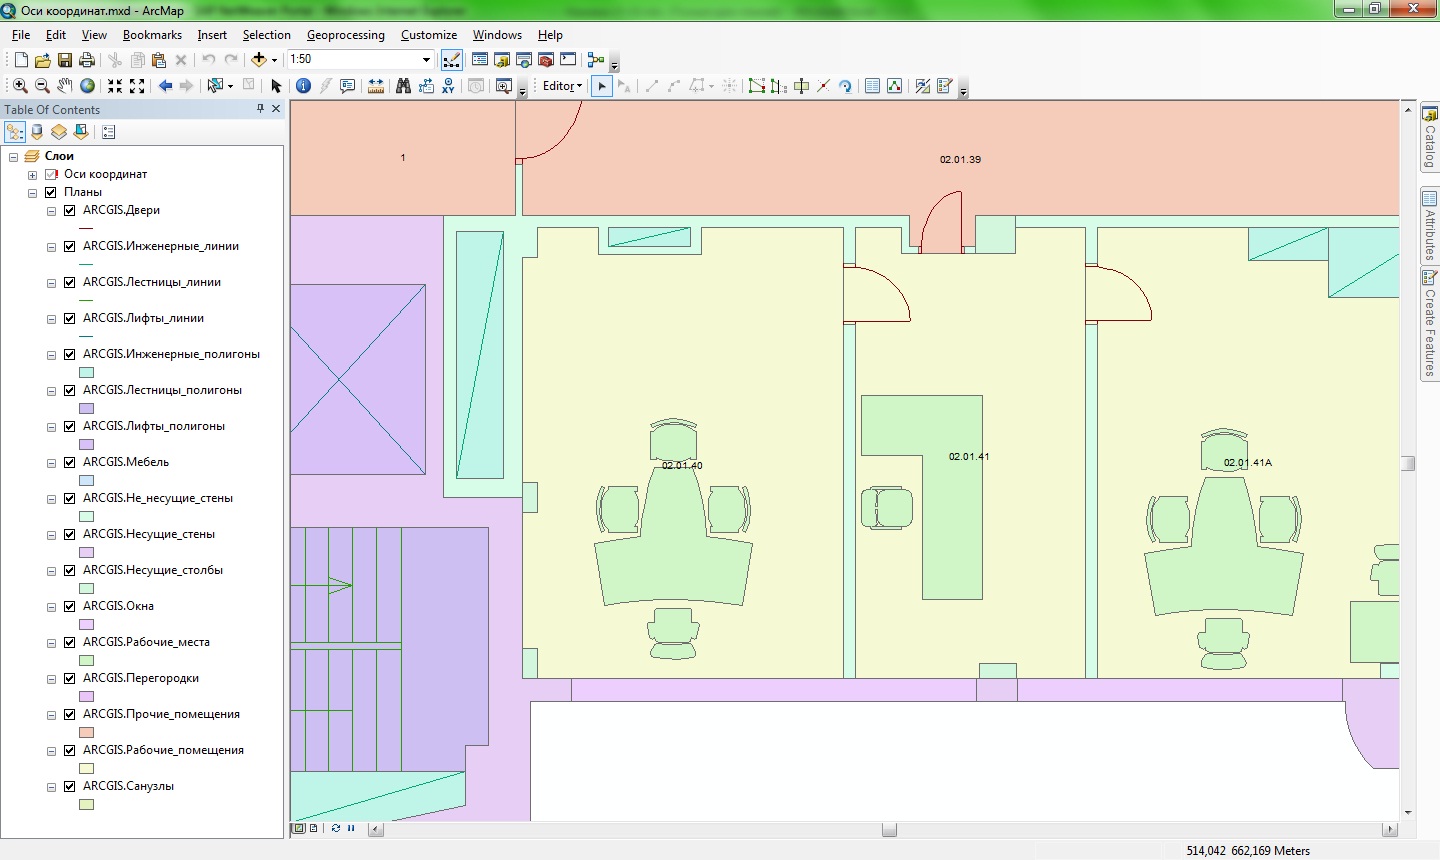This screenshot has height=860, width=1440.
Task: Open the Go To XY tool
Action: pos(448,86)
